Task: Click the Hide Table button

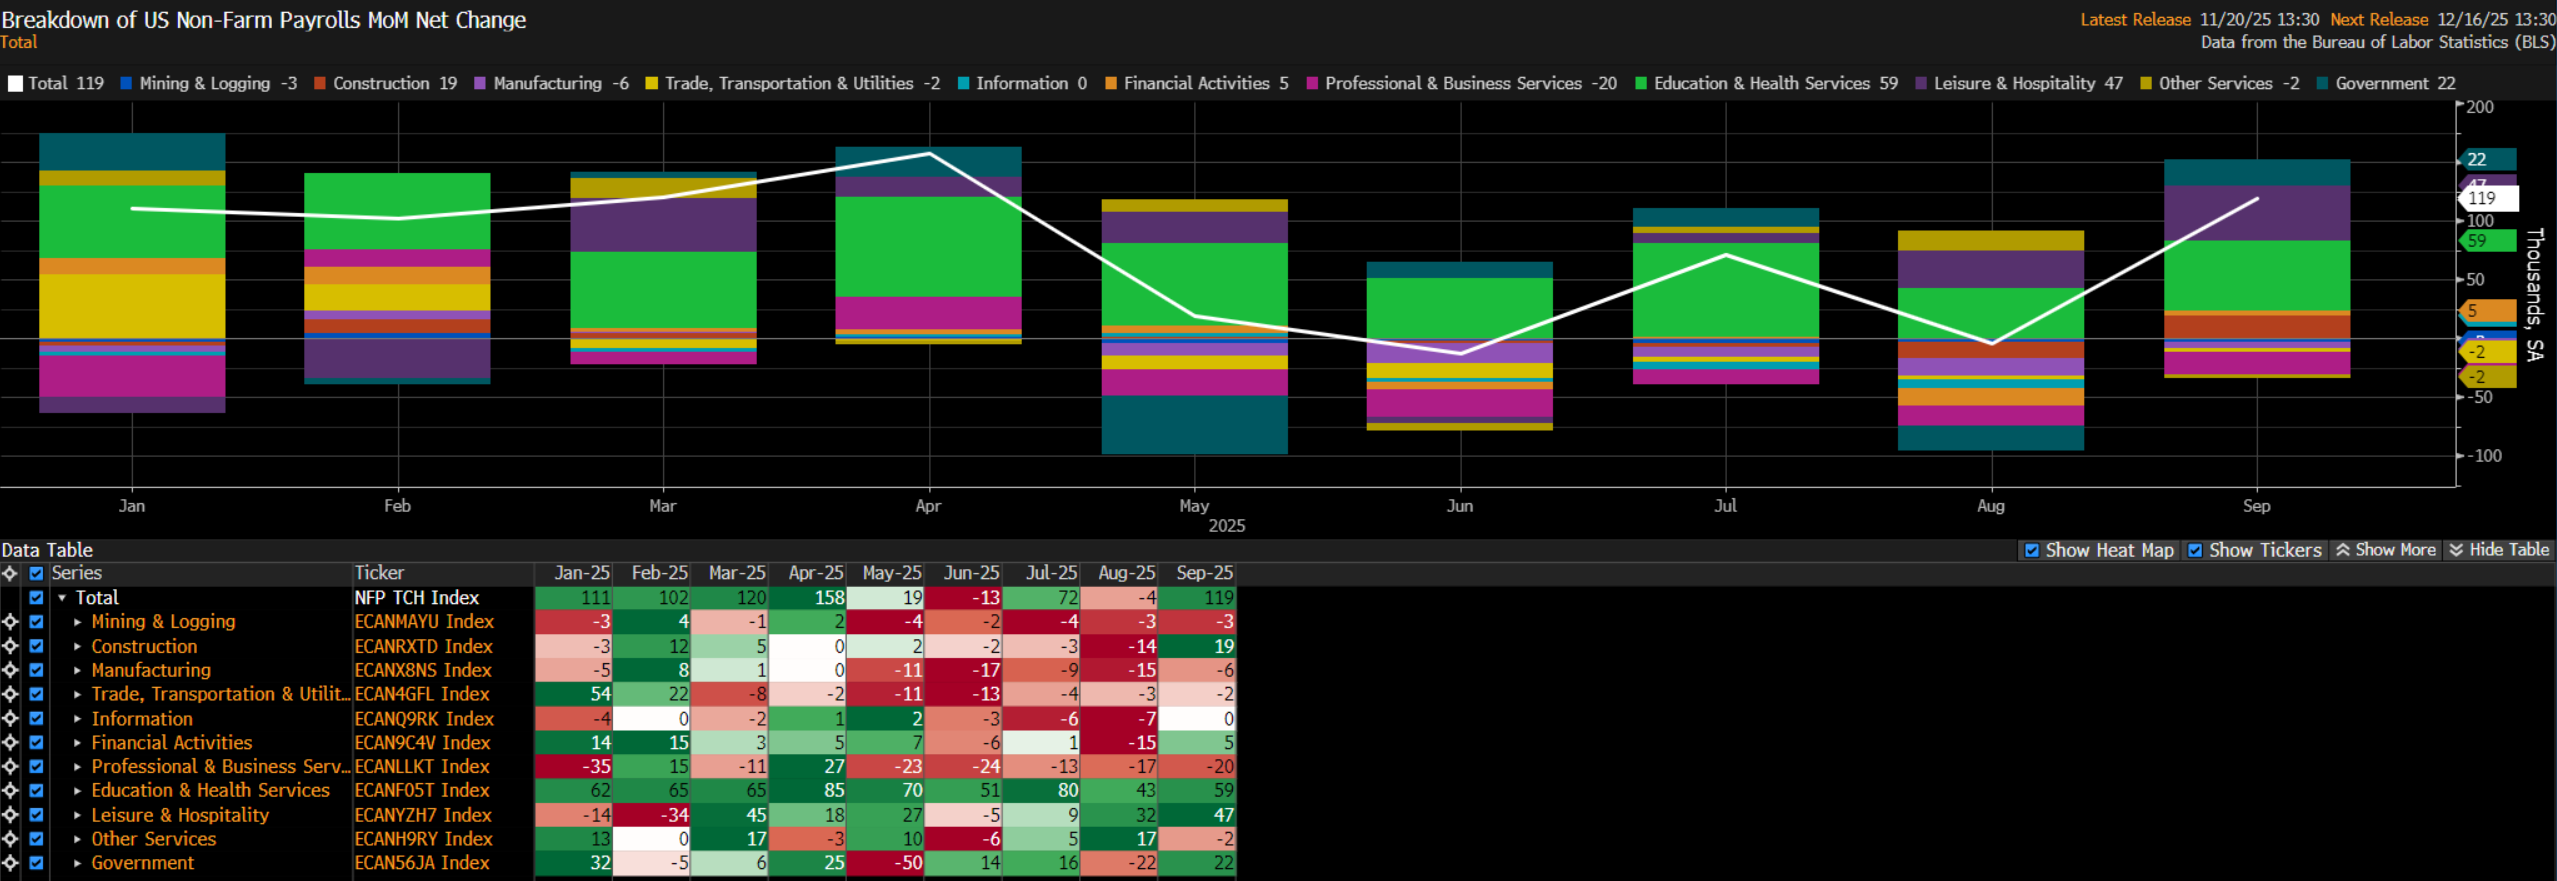Action: click(2498, 550)
